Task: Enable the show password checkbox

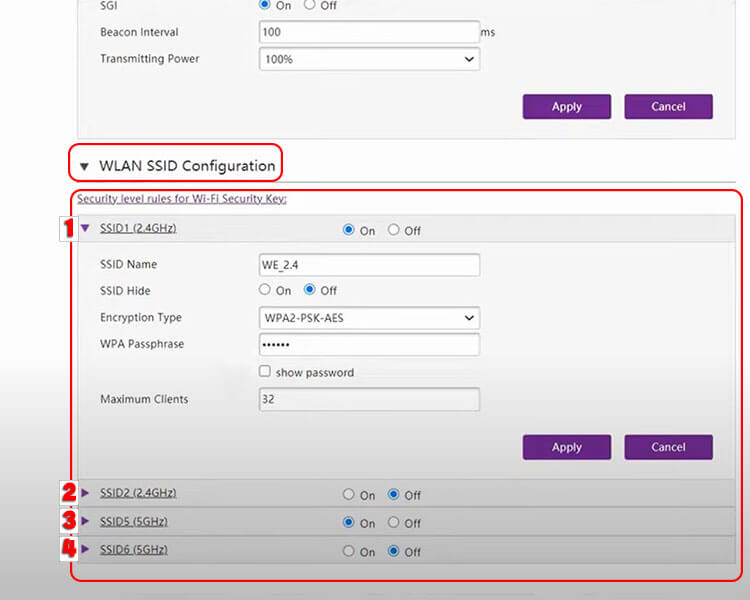Action: tap(265, 372)
